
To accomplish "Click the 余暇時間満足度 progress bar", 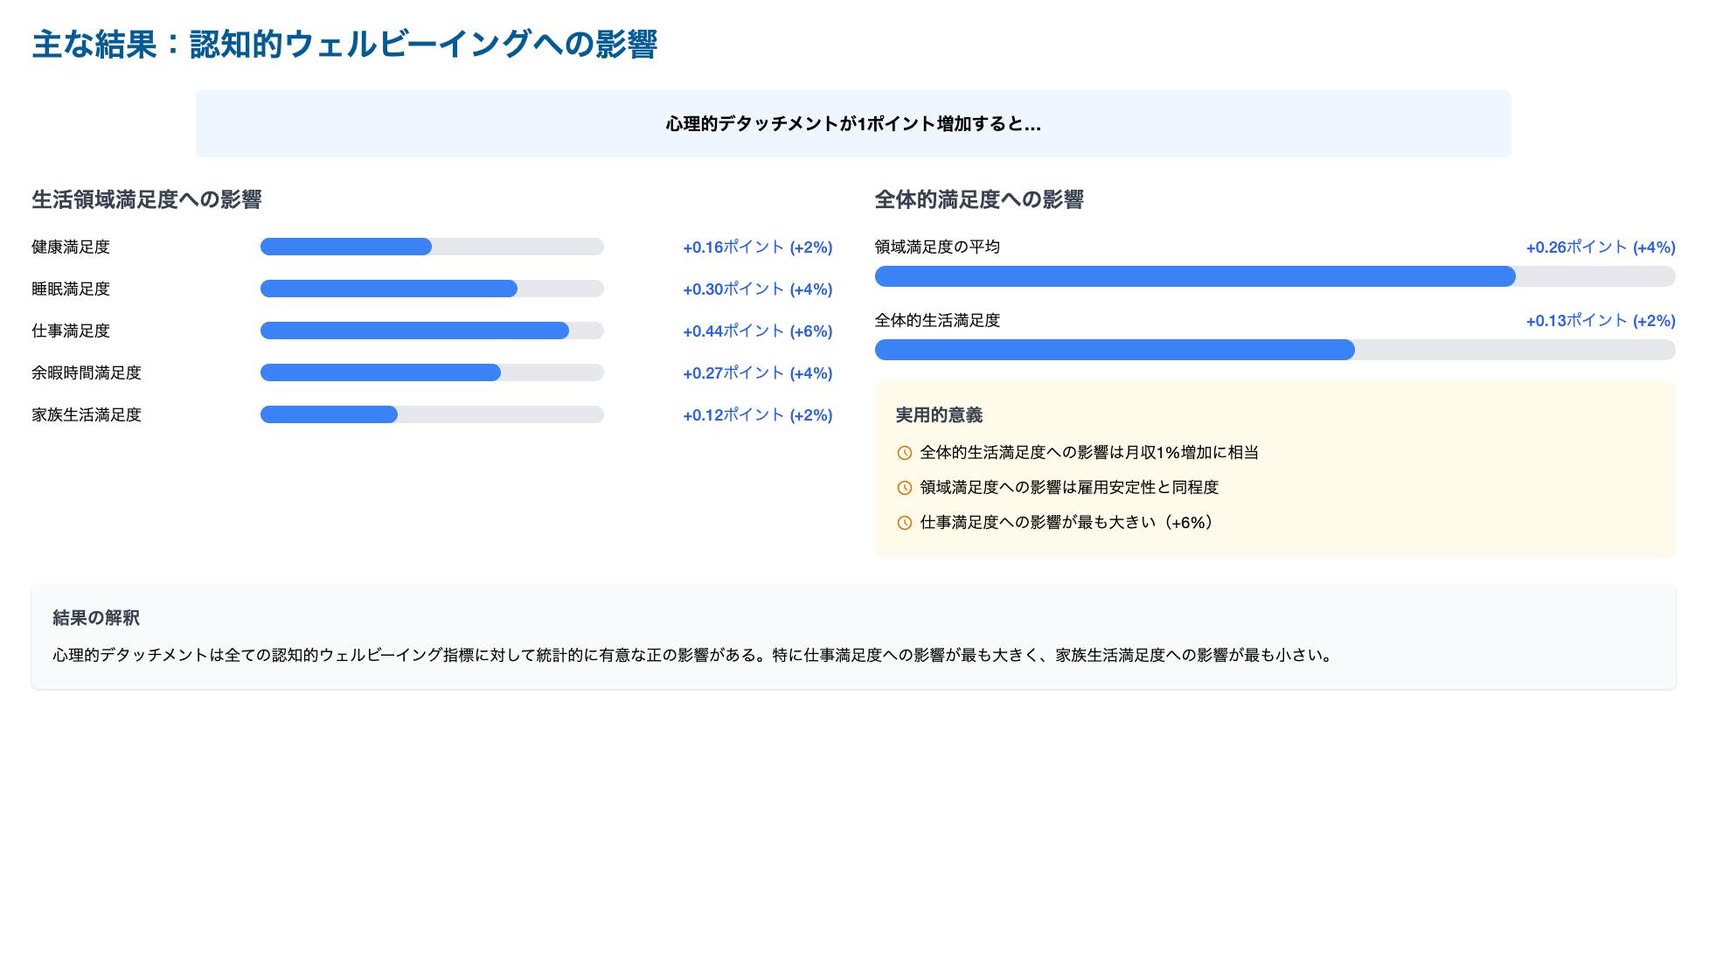I will coord(432,373).
